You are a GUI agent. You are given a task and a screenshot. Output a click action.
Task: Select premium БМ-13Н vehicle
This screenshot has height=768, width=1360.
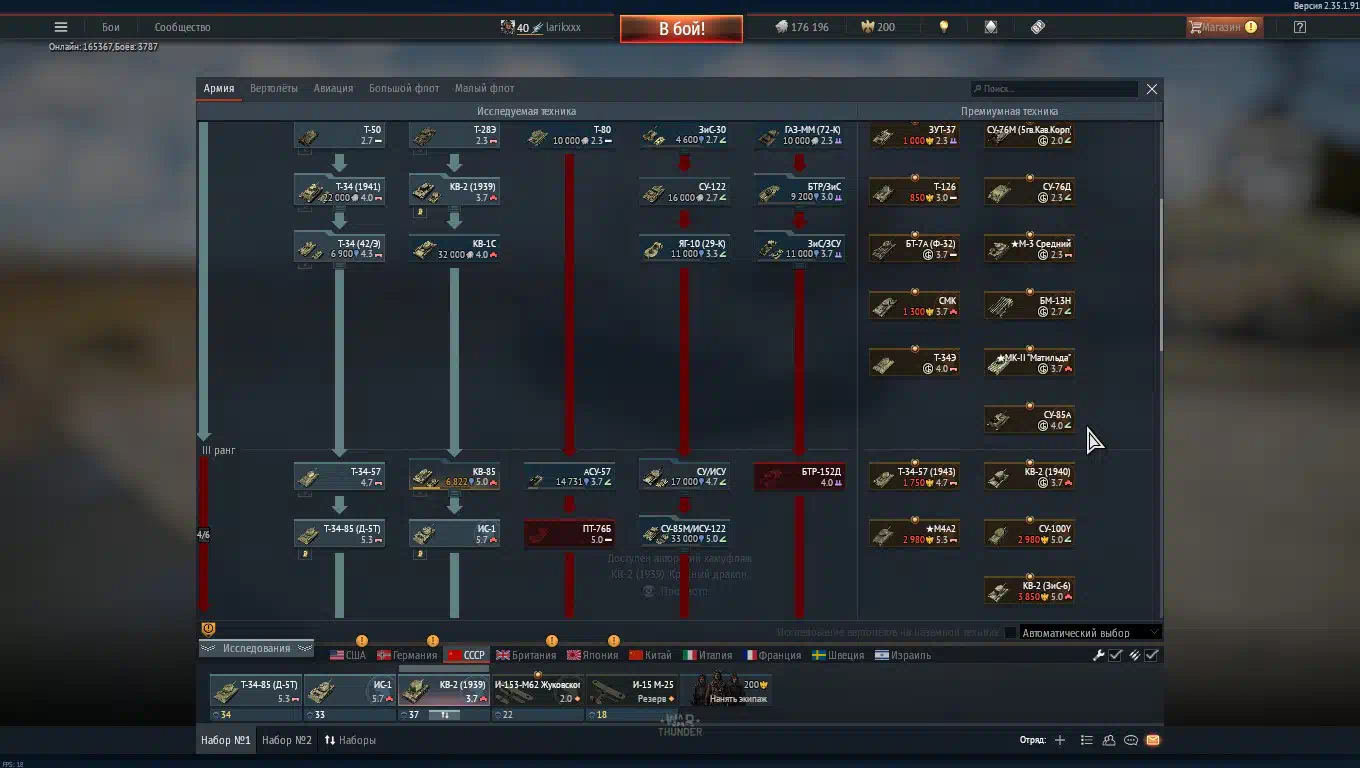pos(1029,305)
